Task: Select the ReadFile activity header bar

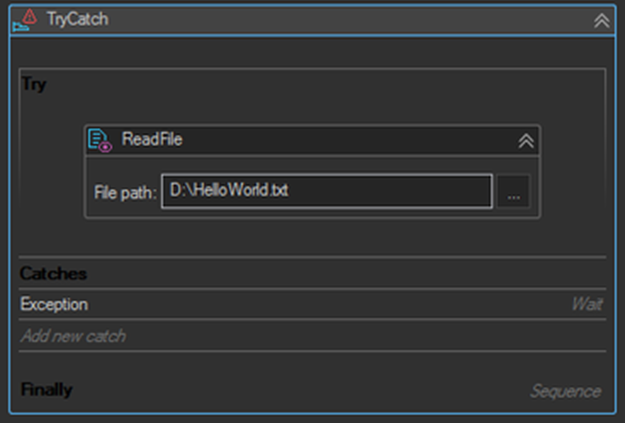Action: 312,140
